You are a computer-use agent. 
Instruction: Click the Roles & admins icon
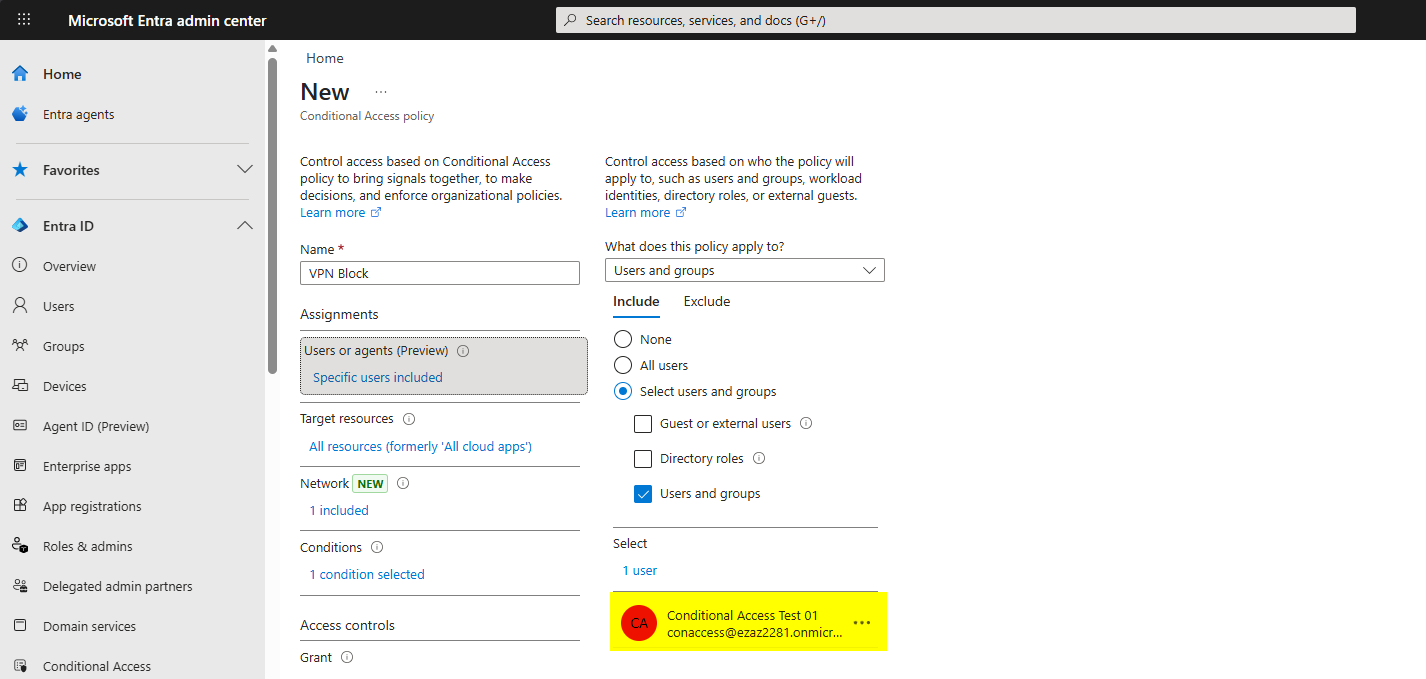point(20,546)
